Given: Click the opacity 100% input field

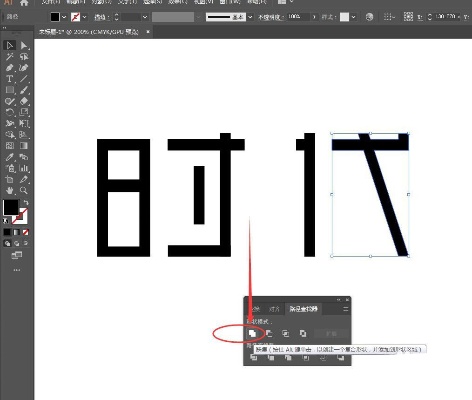Looking at the screenshot, I should (299, 17).
